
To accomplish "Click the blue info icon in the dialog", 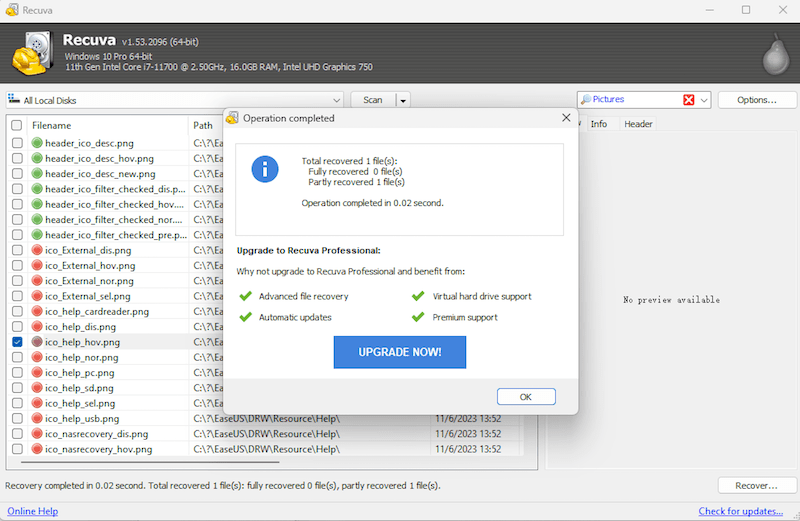I will [x=265, y=169].
